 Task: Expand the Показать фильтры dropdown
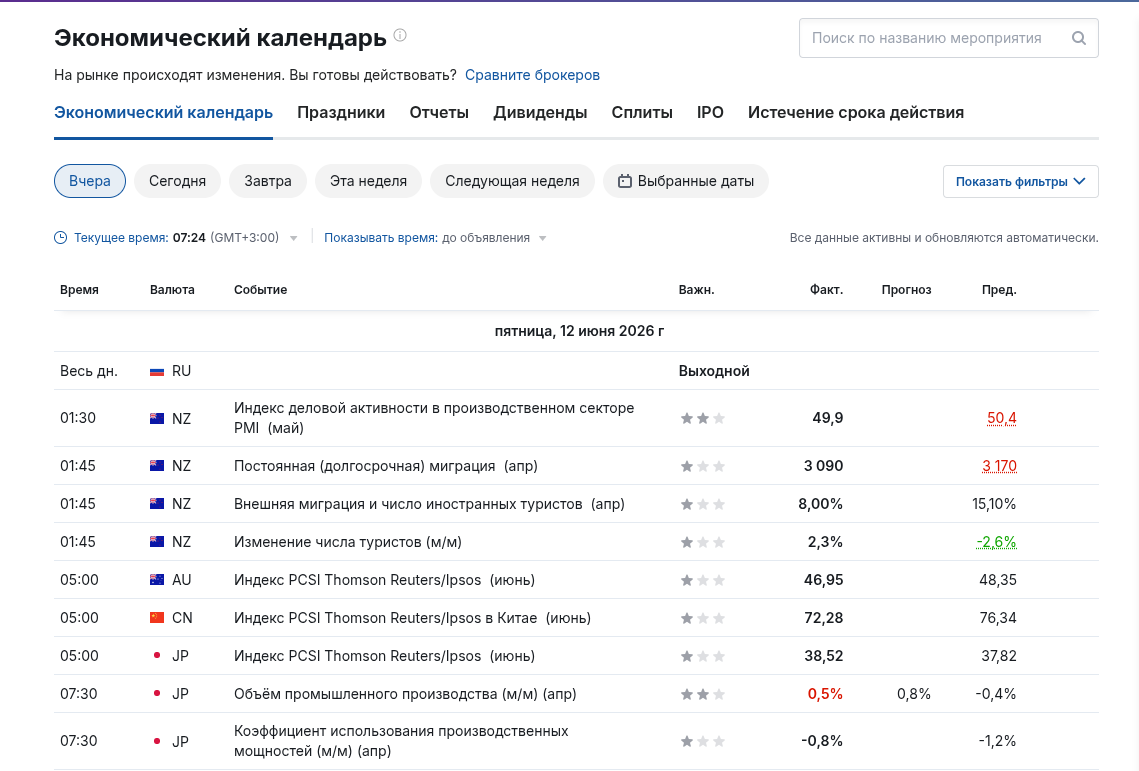[x=1021, y=182]
